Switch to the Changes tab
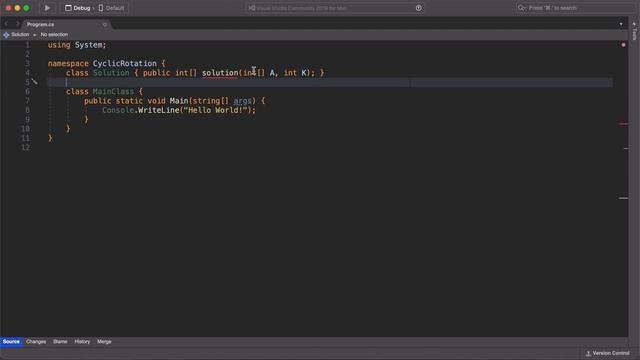Image resolution: width=640 pixels, height=360 pixels. click(x=36, y=342)
